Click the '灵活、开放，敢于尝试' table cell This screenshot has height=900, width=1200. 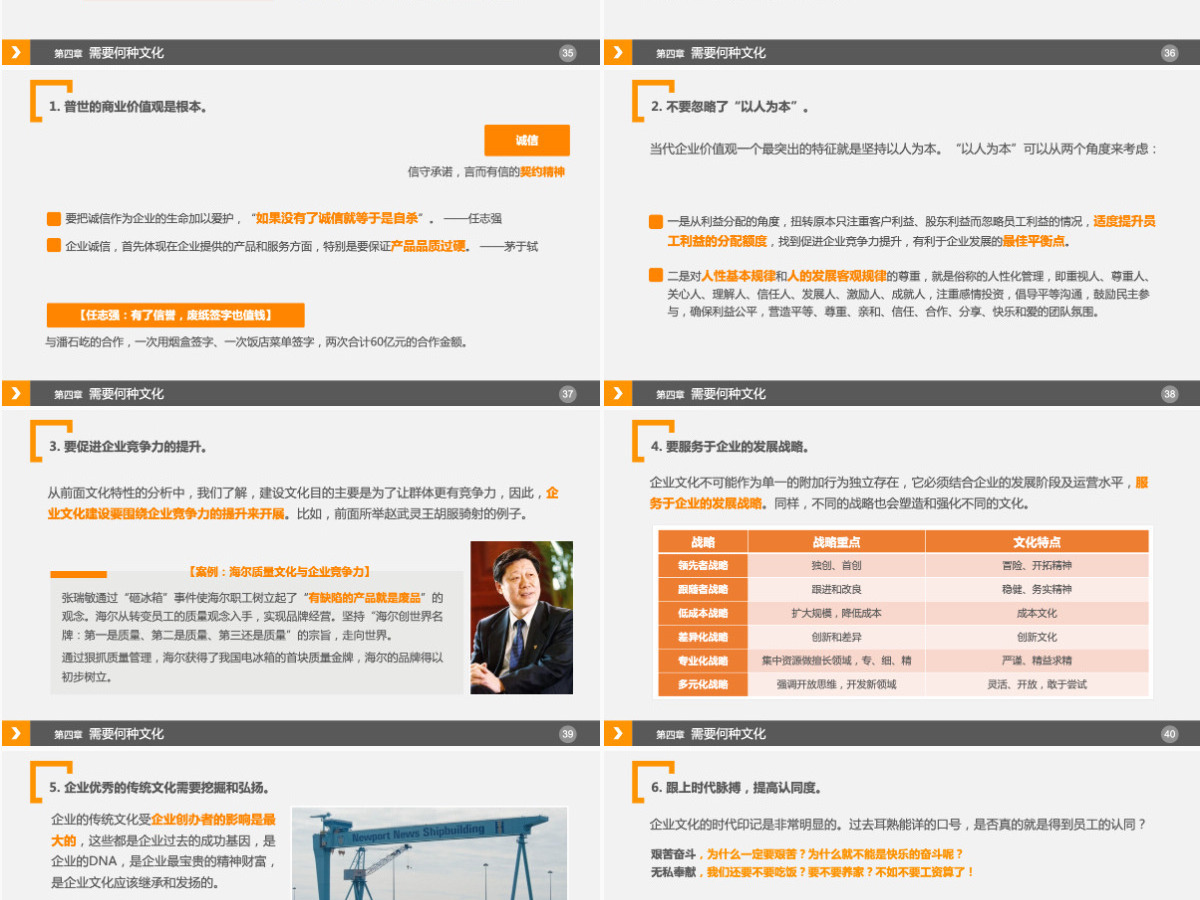tap(1037, 685)
